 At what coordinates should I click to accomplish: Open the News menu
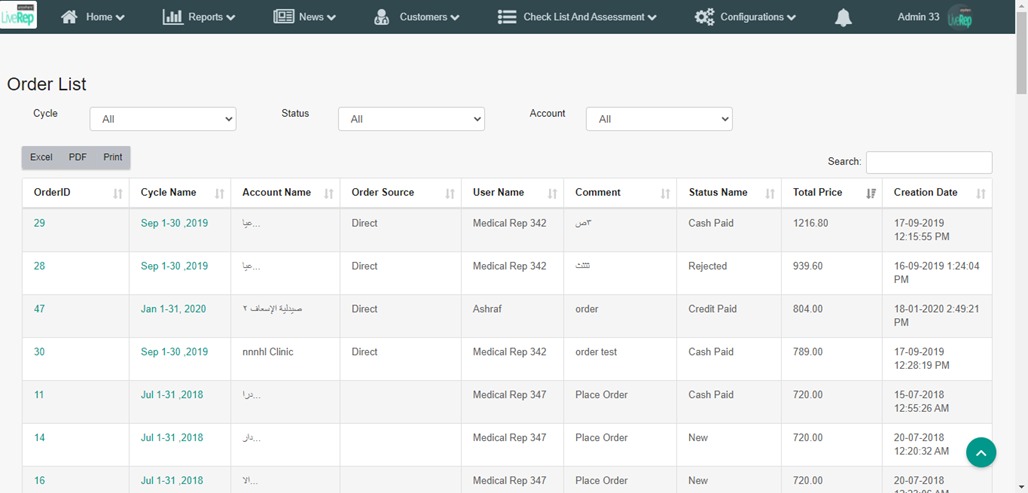tap(304, 17)
